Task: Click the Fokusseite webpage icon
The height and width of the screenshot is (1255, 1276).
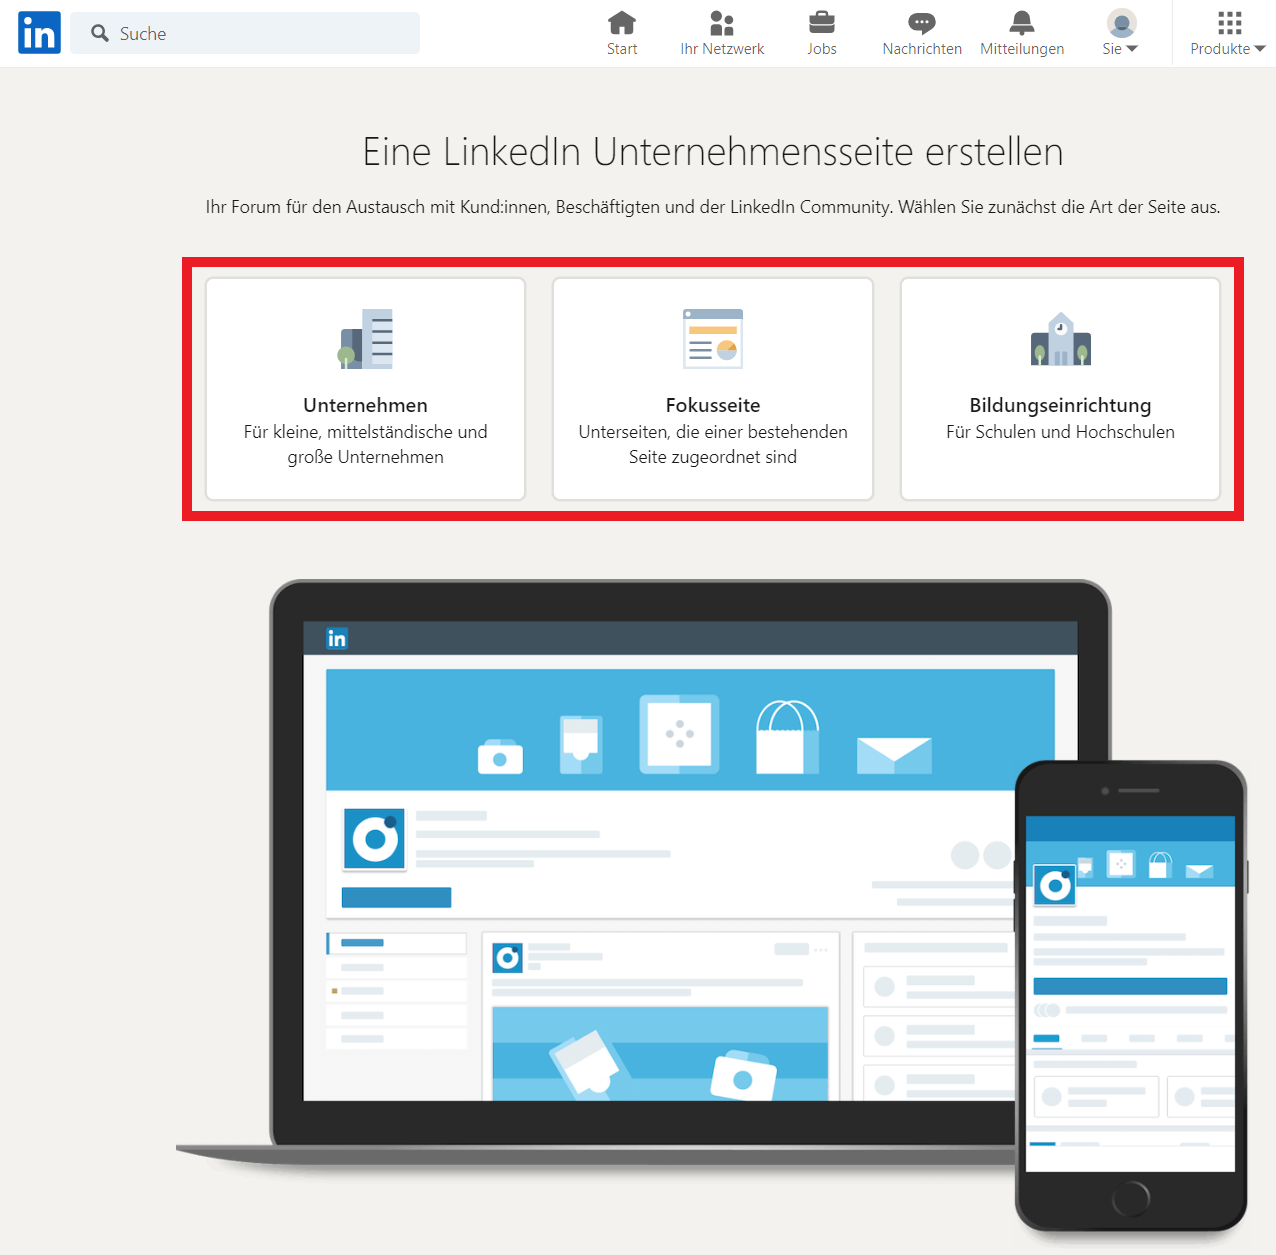Action: (x=712, y=339)
